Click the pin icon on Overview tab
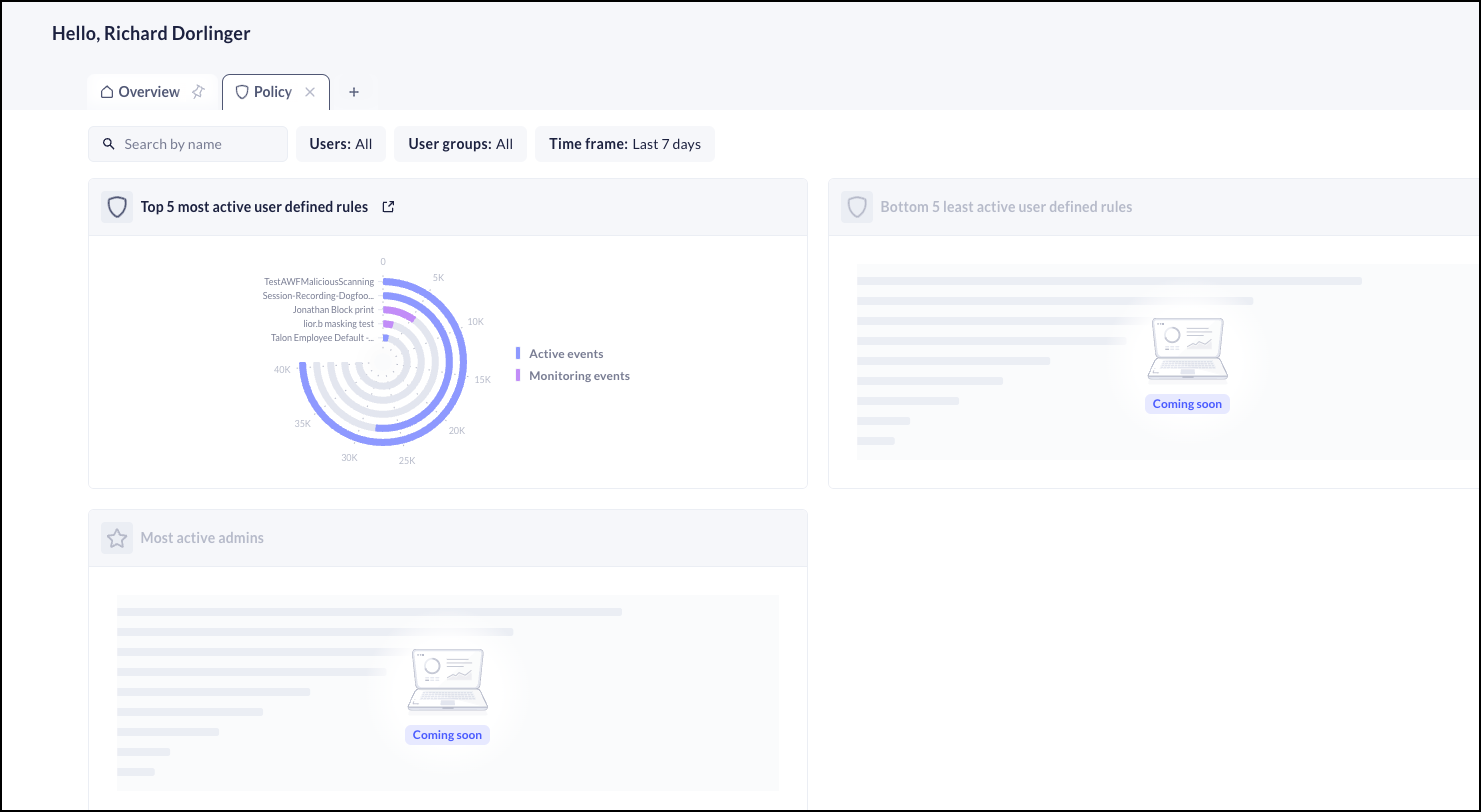Image resolution: width=1481 pixels, height=812 pixels. tap(198, 92)
